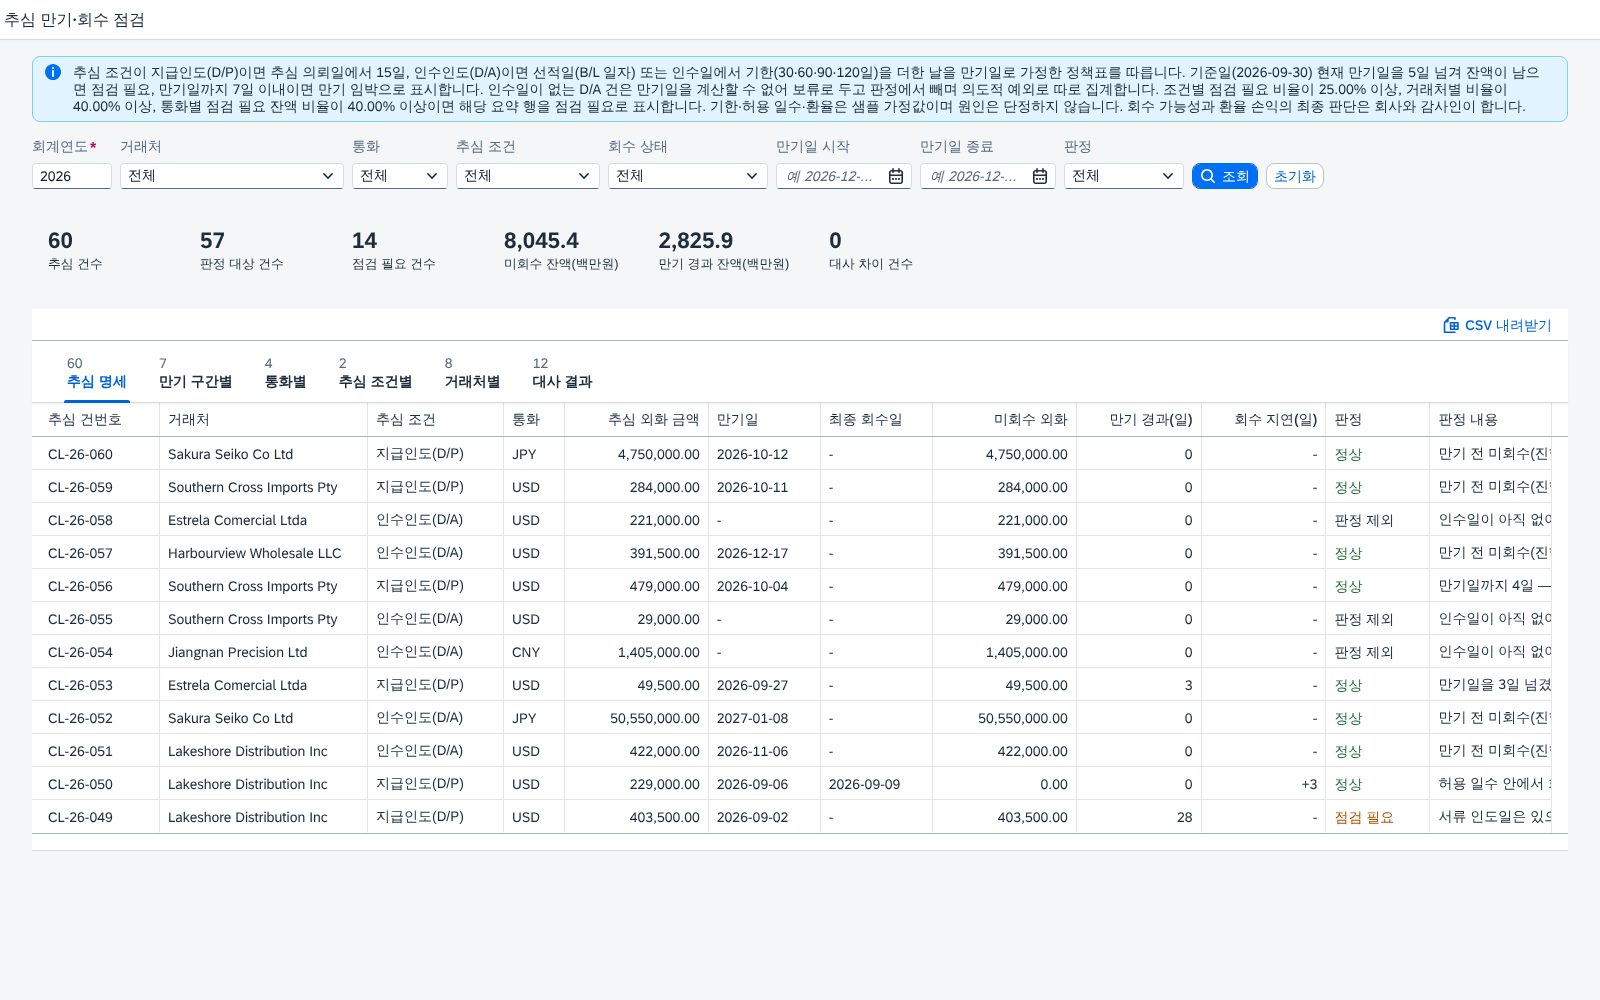Screen dimensions: 1600x1000
Task: Download the CSV 내려받기 link
Action: click(x=1497, y=325)
